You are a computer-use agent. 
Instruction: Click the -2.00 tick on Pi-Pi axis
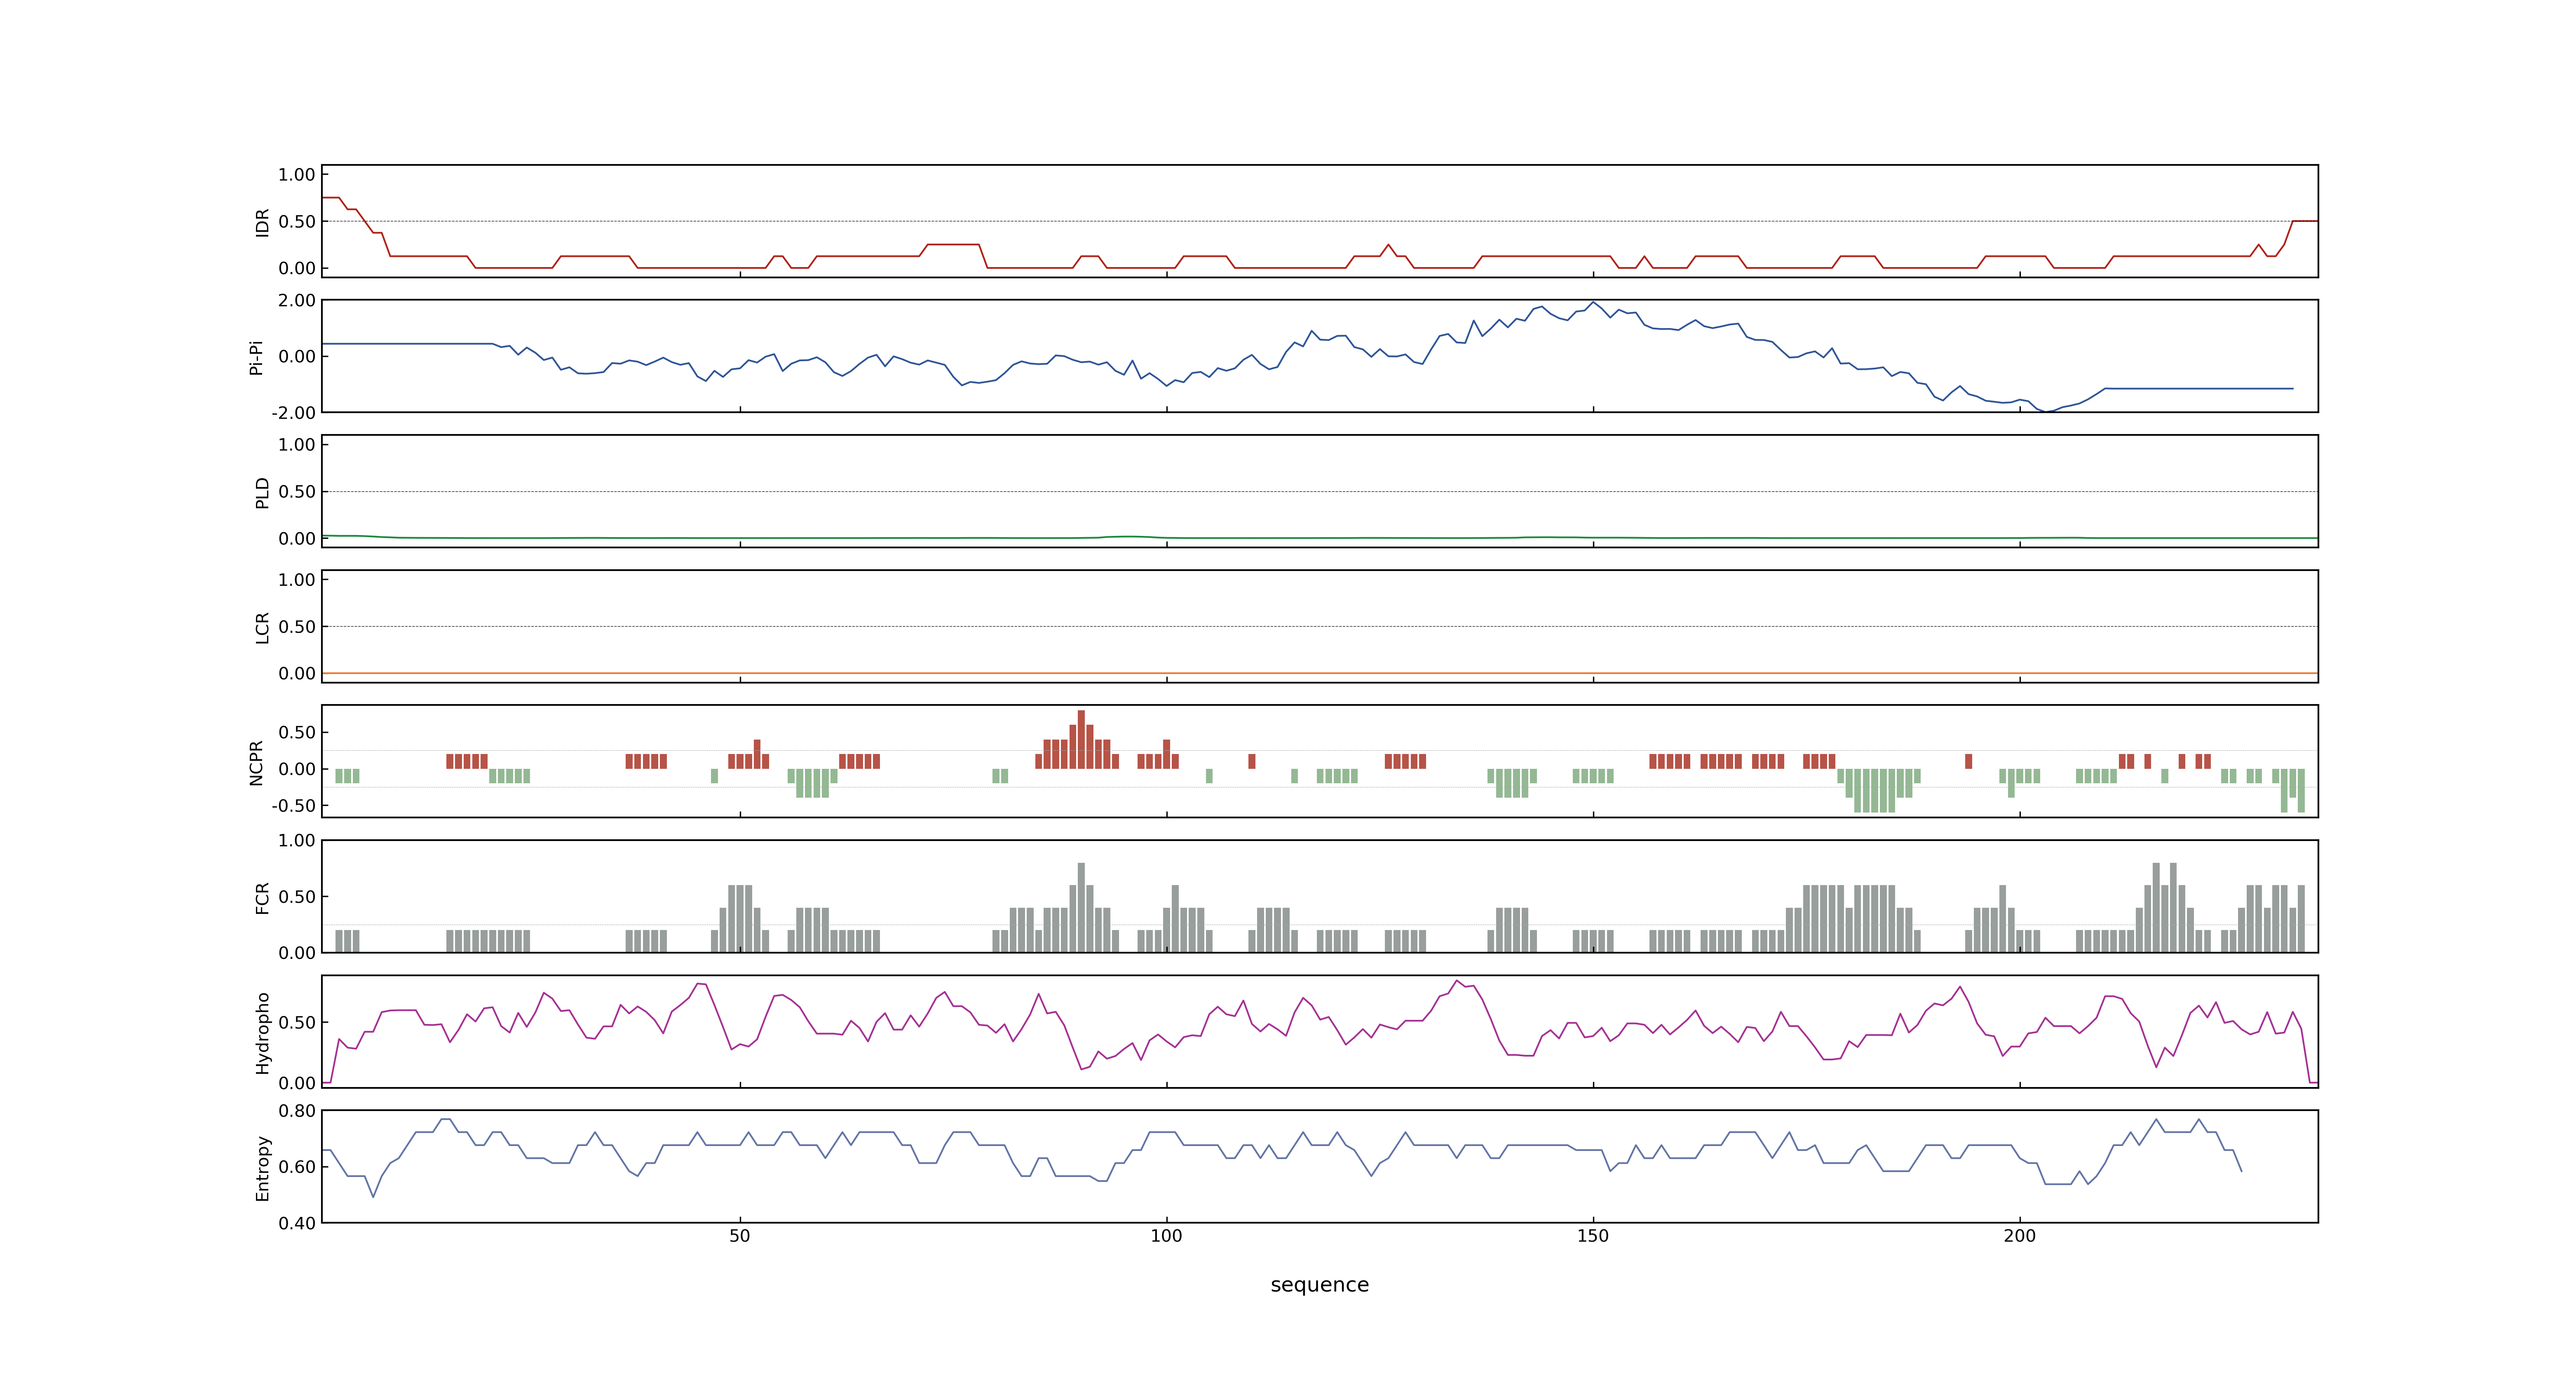[x=293, y=413]
